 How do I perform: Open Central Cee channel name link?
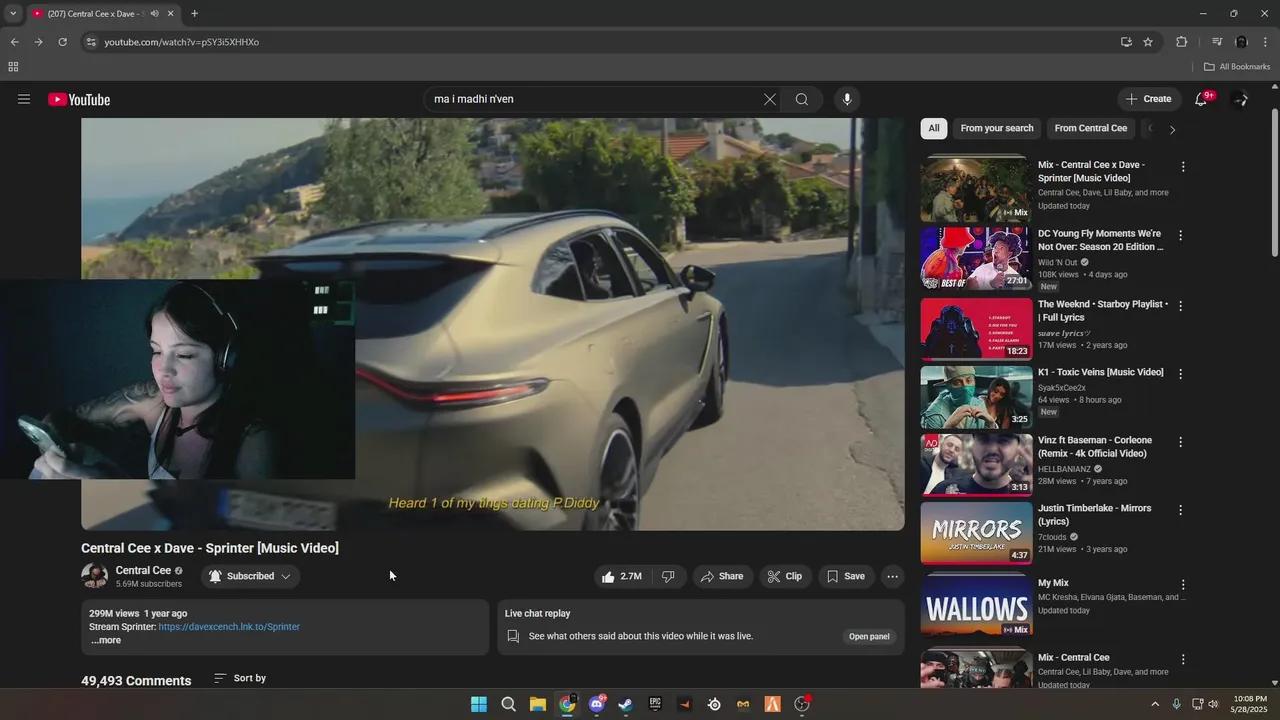point(143,570)
